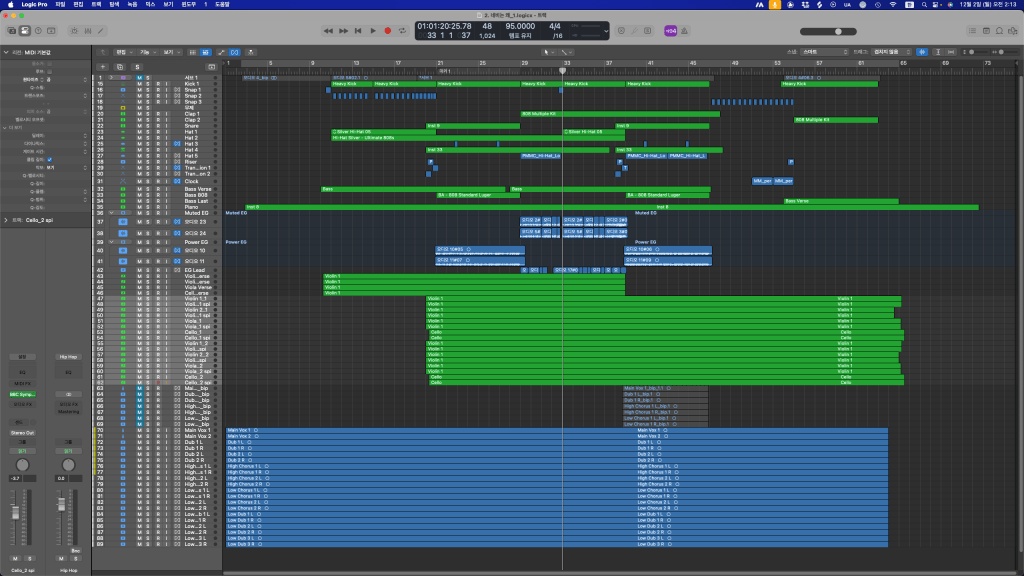Viewport: 1024px width, 576px height.
Task: Click the master volume slider in control bar
Action: tap(840, 31)
